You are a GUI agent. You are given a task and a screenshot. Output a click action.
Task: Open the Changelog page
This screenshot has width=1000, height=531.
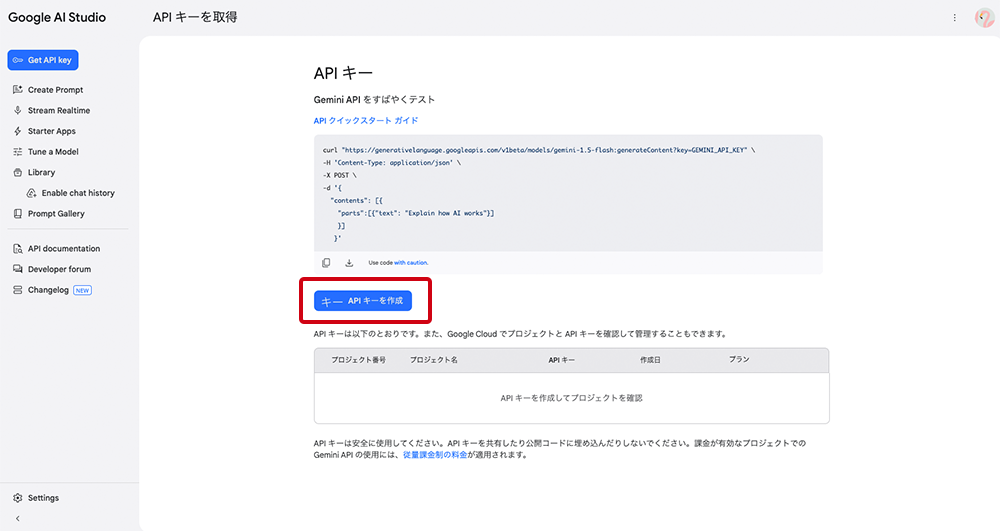(x=48, y=290)
